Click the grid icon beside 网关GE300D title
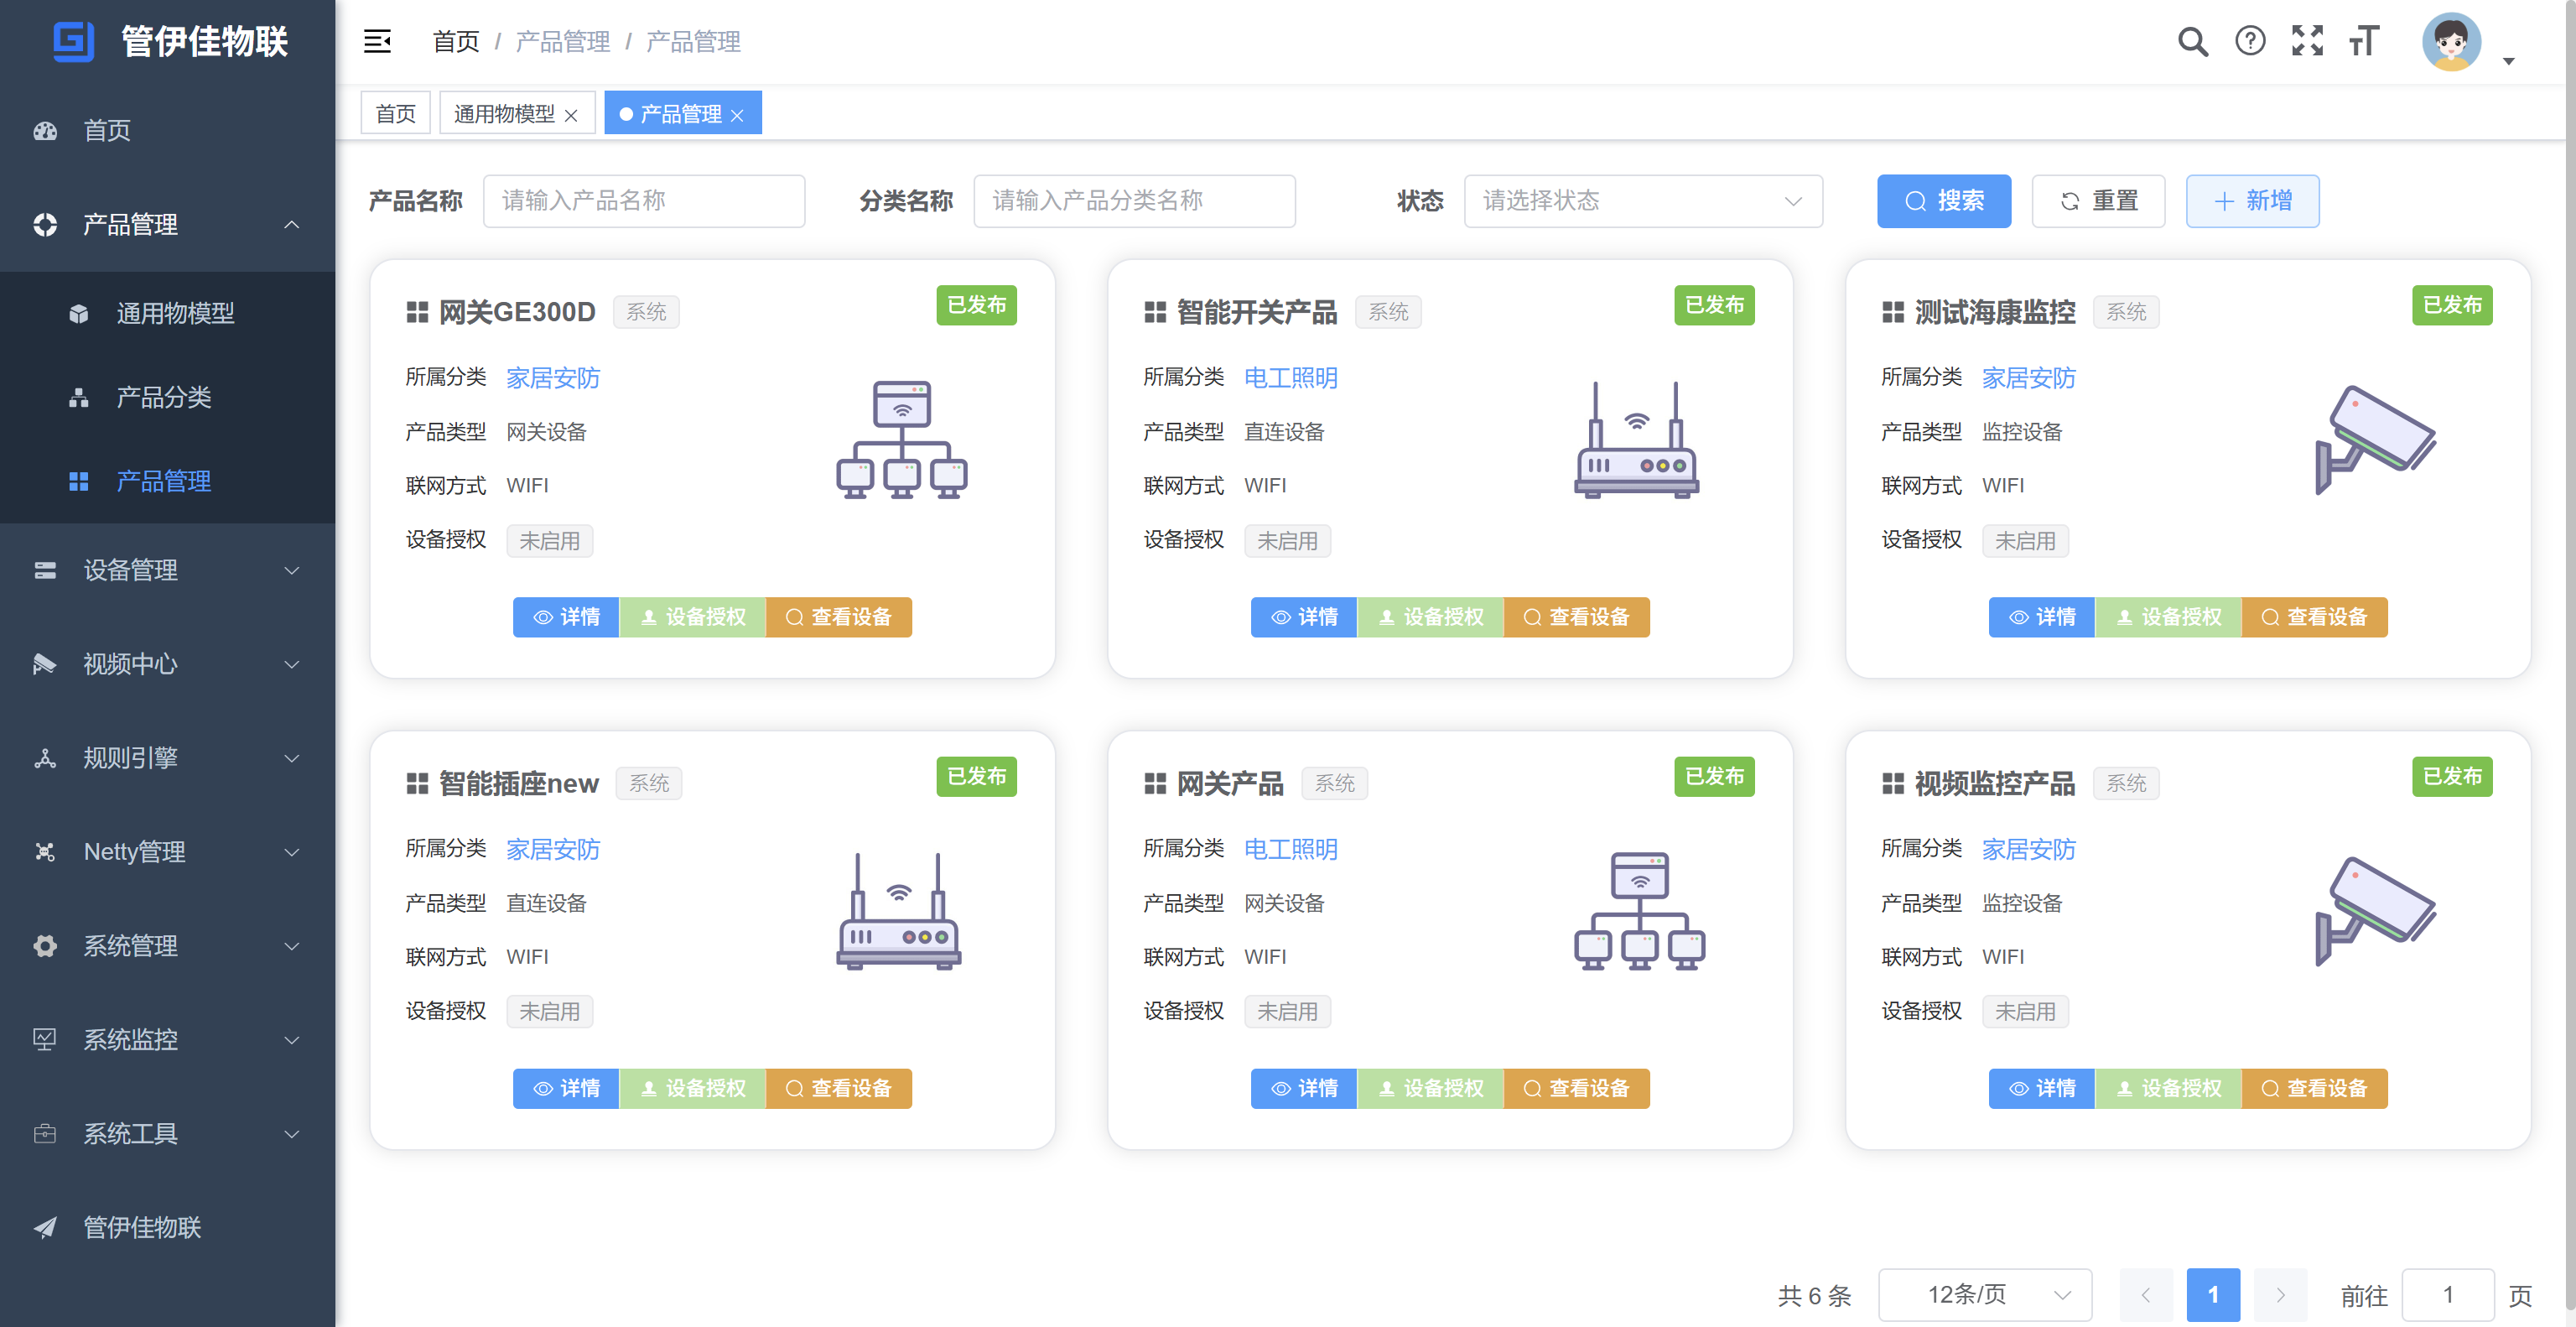This screenshot has height=1327, width=2576. 417,312
